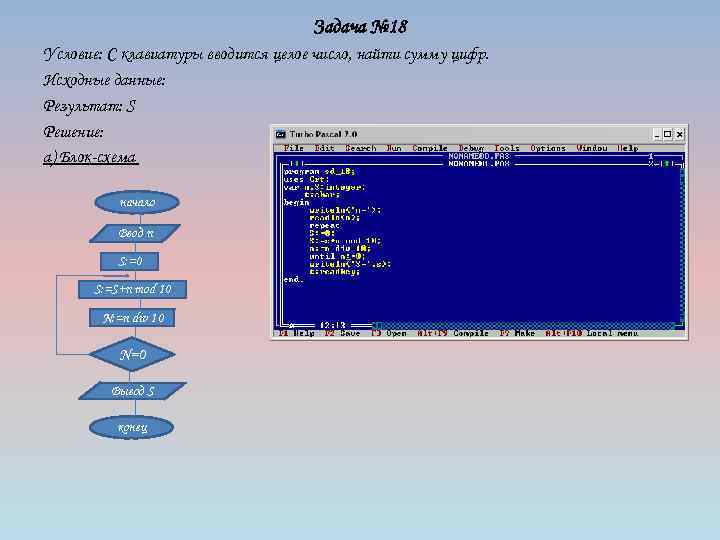The height and width of the screenshot is (540, 720).
Task: Open the Compile menu in the menu bar
Action: (429, 148)
